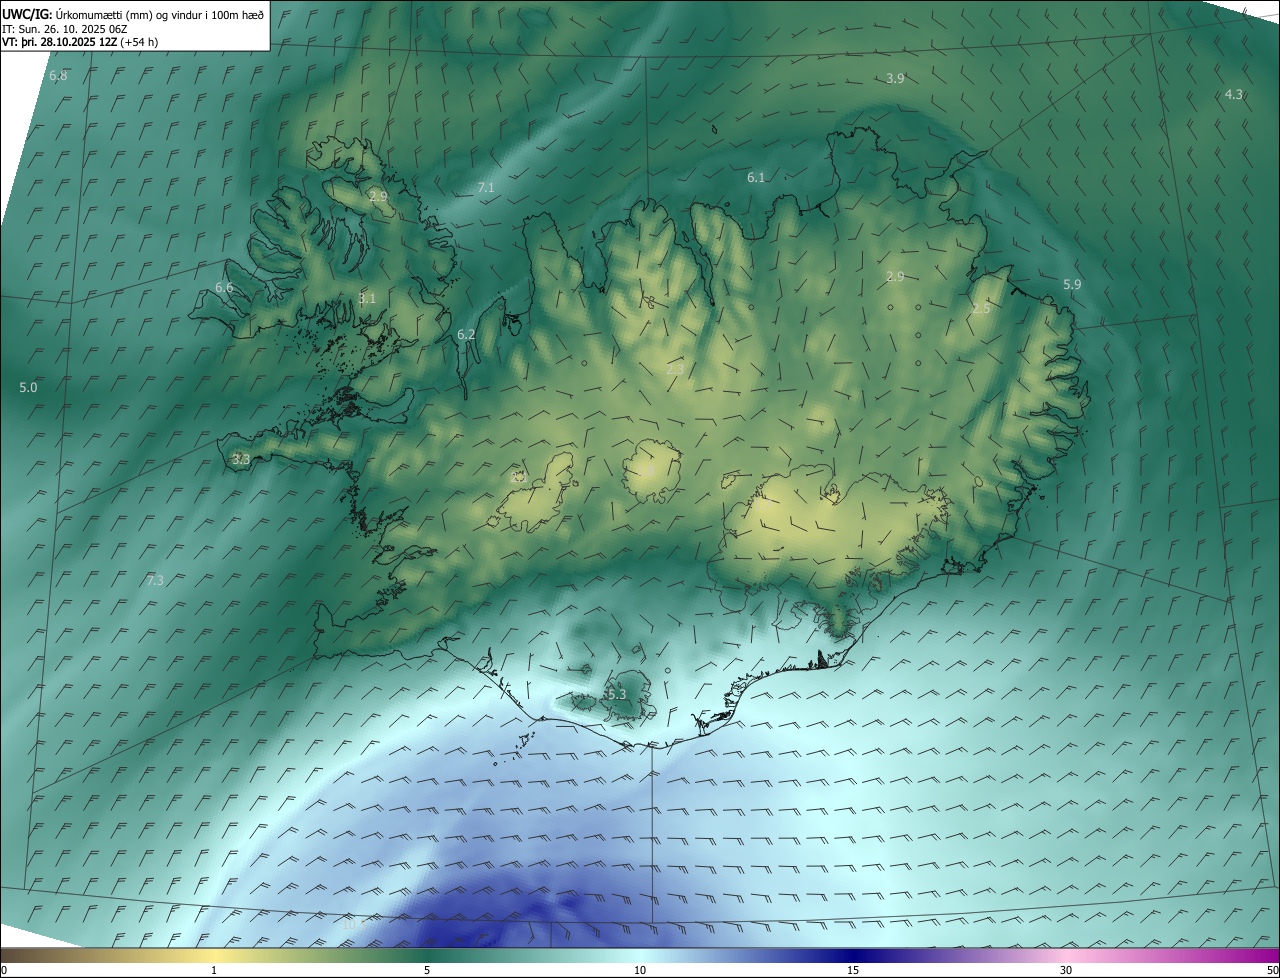Click the color scale tick label 15
Viewport: 1280px width, 978px height.
click(853, 970)
